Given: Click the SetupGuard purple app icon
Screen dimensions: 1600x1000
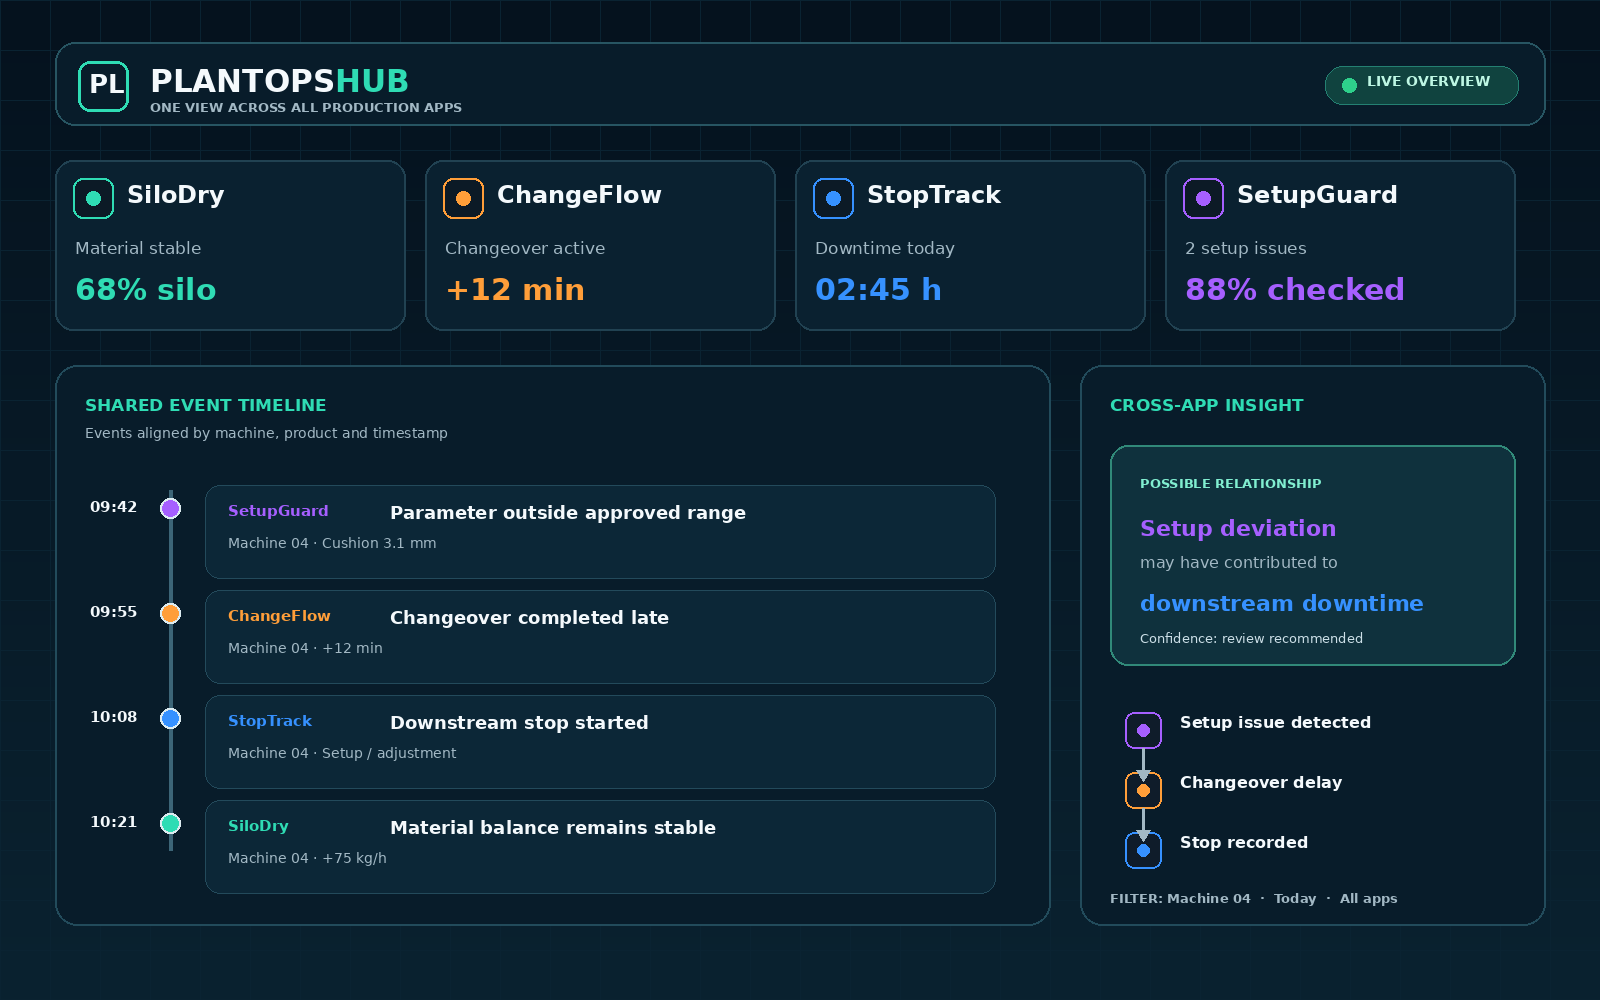Looking at the screenshot, I should pos(1203,198).
